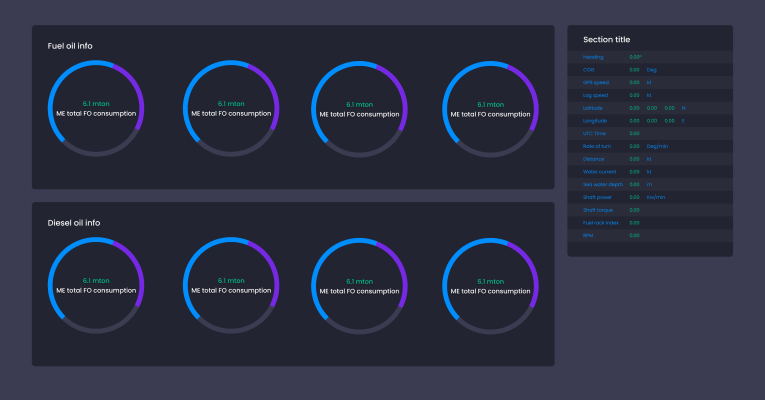765x400 pixels.
Task: Open the third Fuel oil info gauge
Action: 359,108
